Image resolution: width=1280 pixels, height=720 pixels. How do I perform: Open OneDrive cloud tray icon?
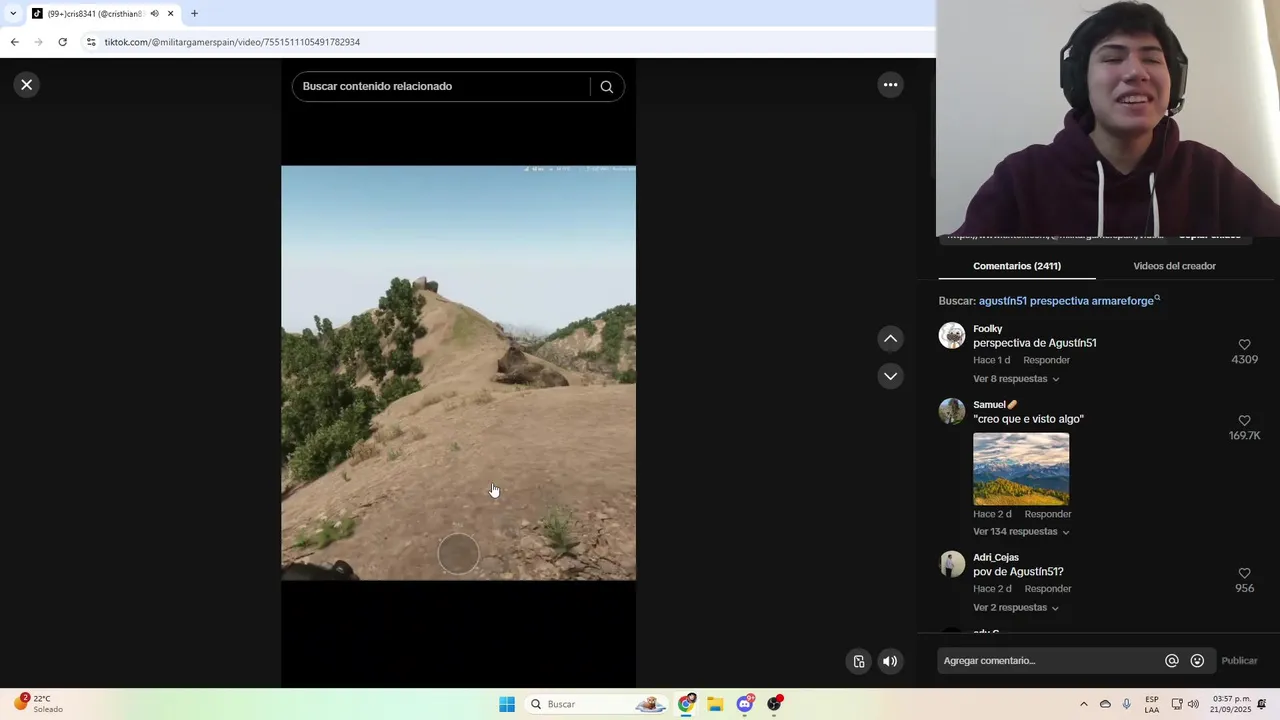click(x=1105, y=704)
